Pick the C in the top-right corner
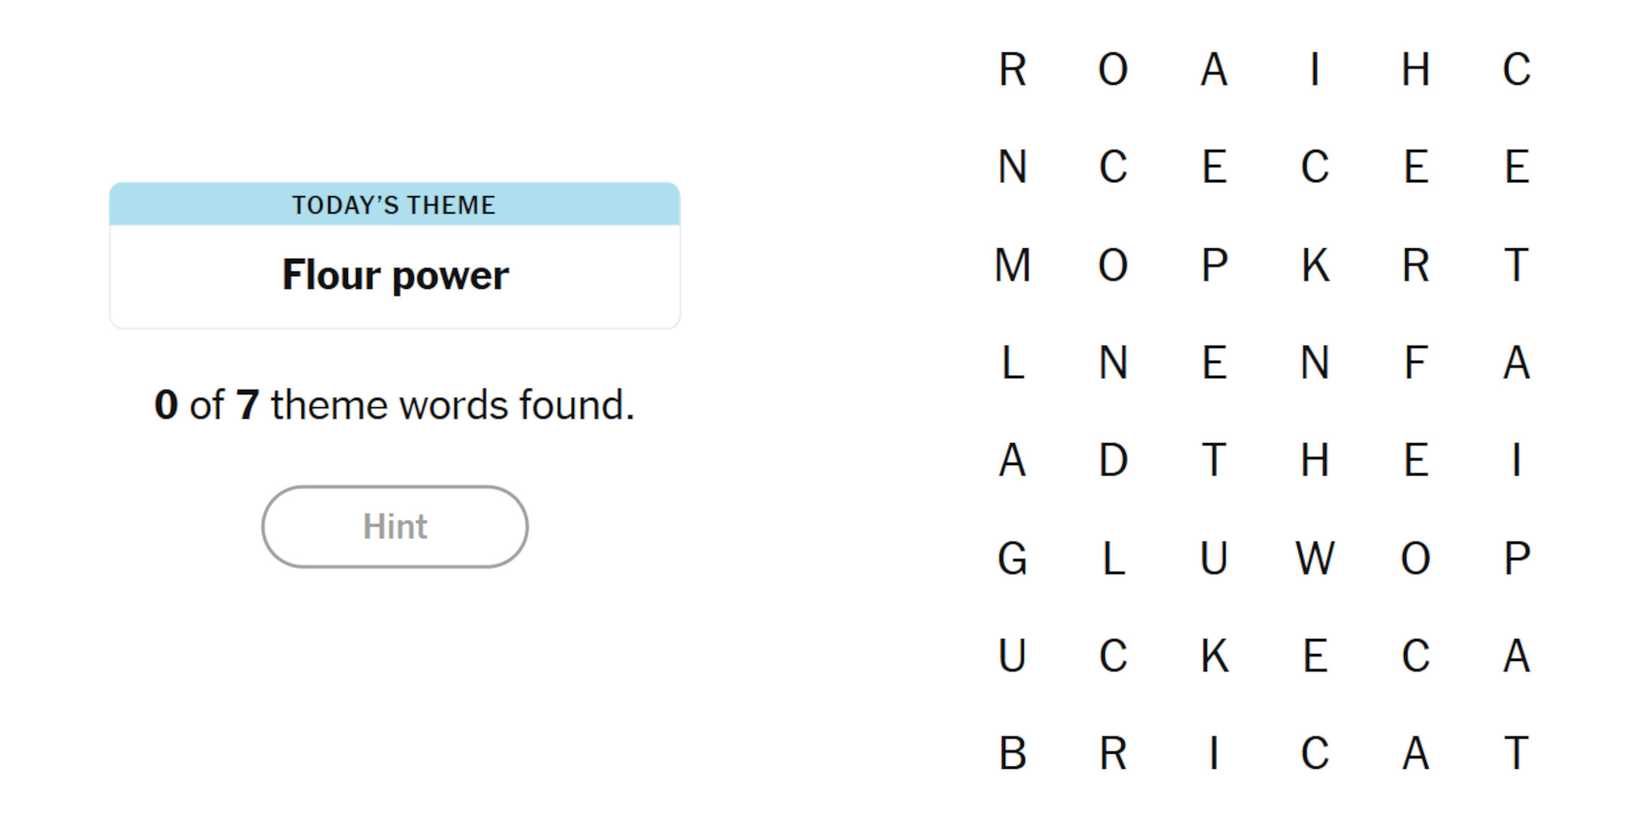Screen dimensions: 1650x825 coord(1516,70)
